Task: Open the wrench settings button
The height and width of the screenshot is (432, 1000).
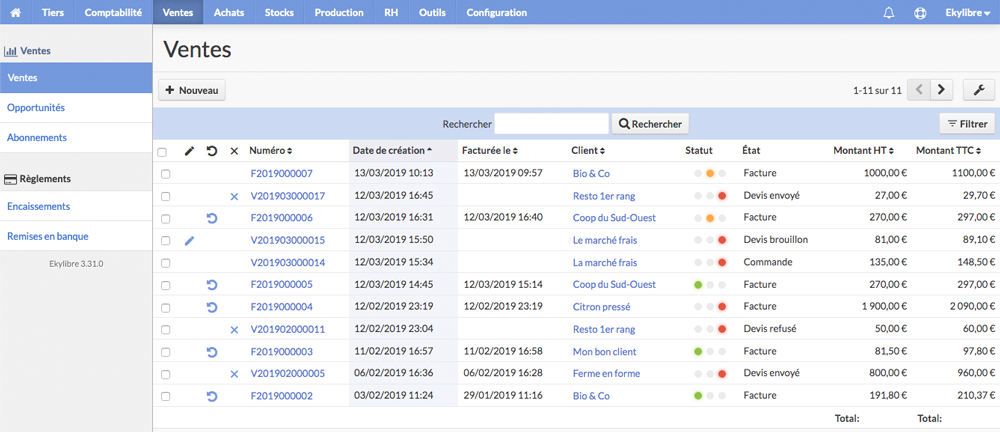Action: tap(979, 90)
